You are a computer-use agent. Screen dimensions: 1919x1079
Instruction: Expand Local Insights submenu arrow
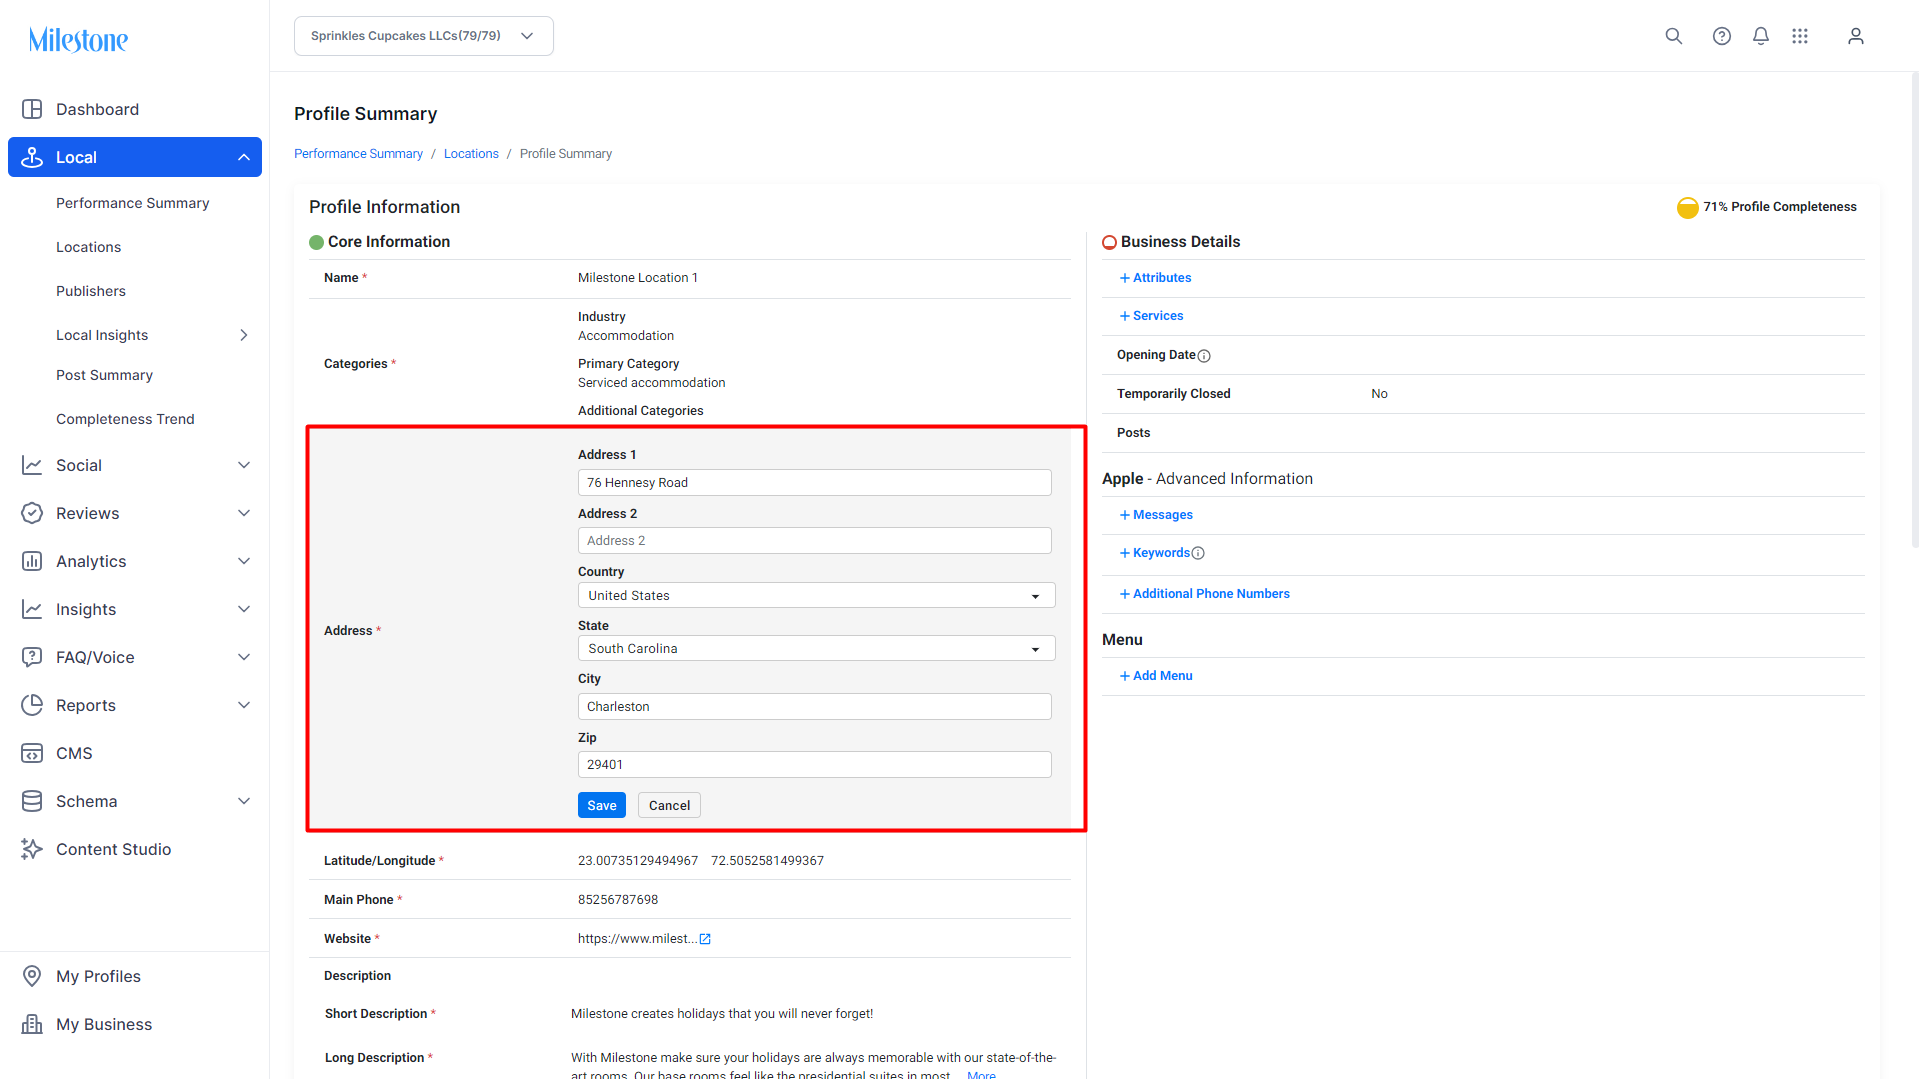(244, 335)
